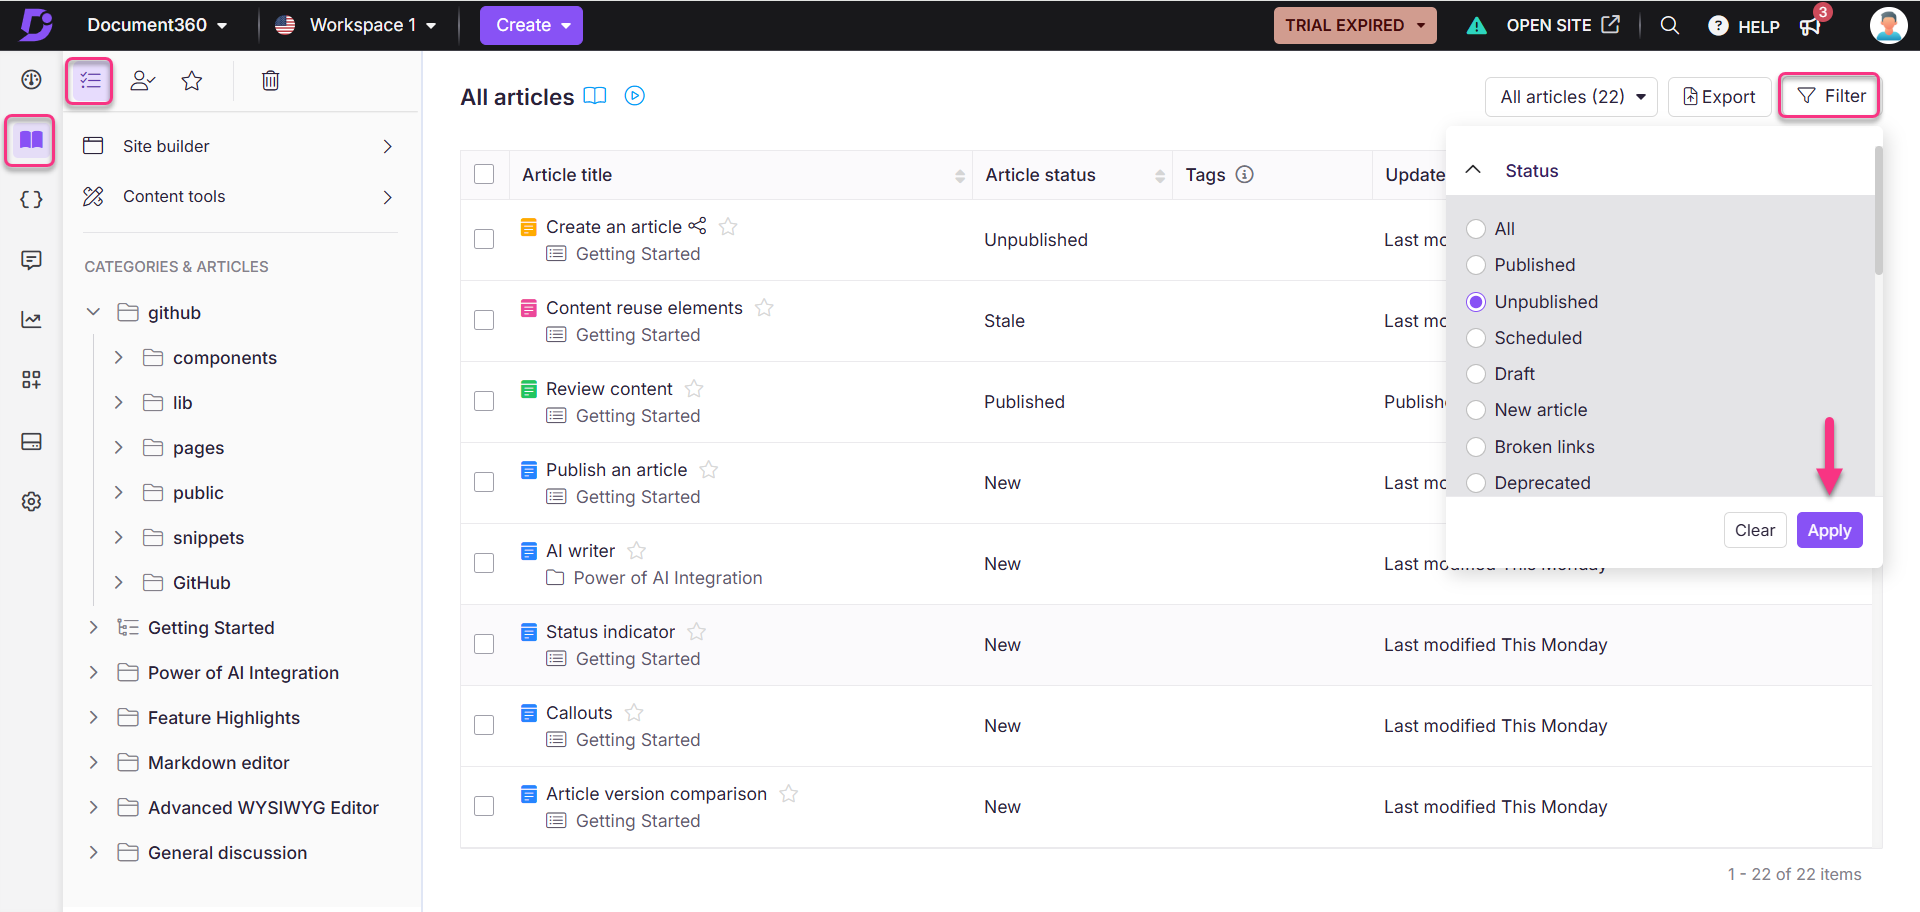Viewport: 1920px width, 912px height.
Task: Select the Scheduled status radio button
Action: [x=1476, y=338]
